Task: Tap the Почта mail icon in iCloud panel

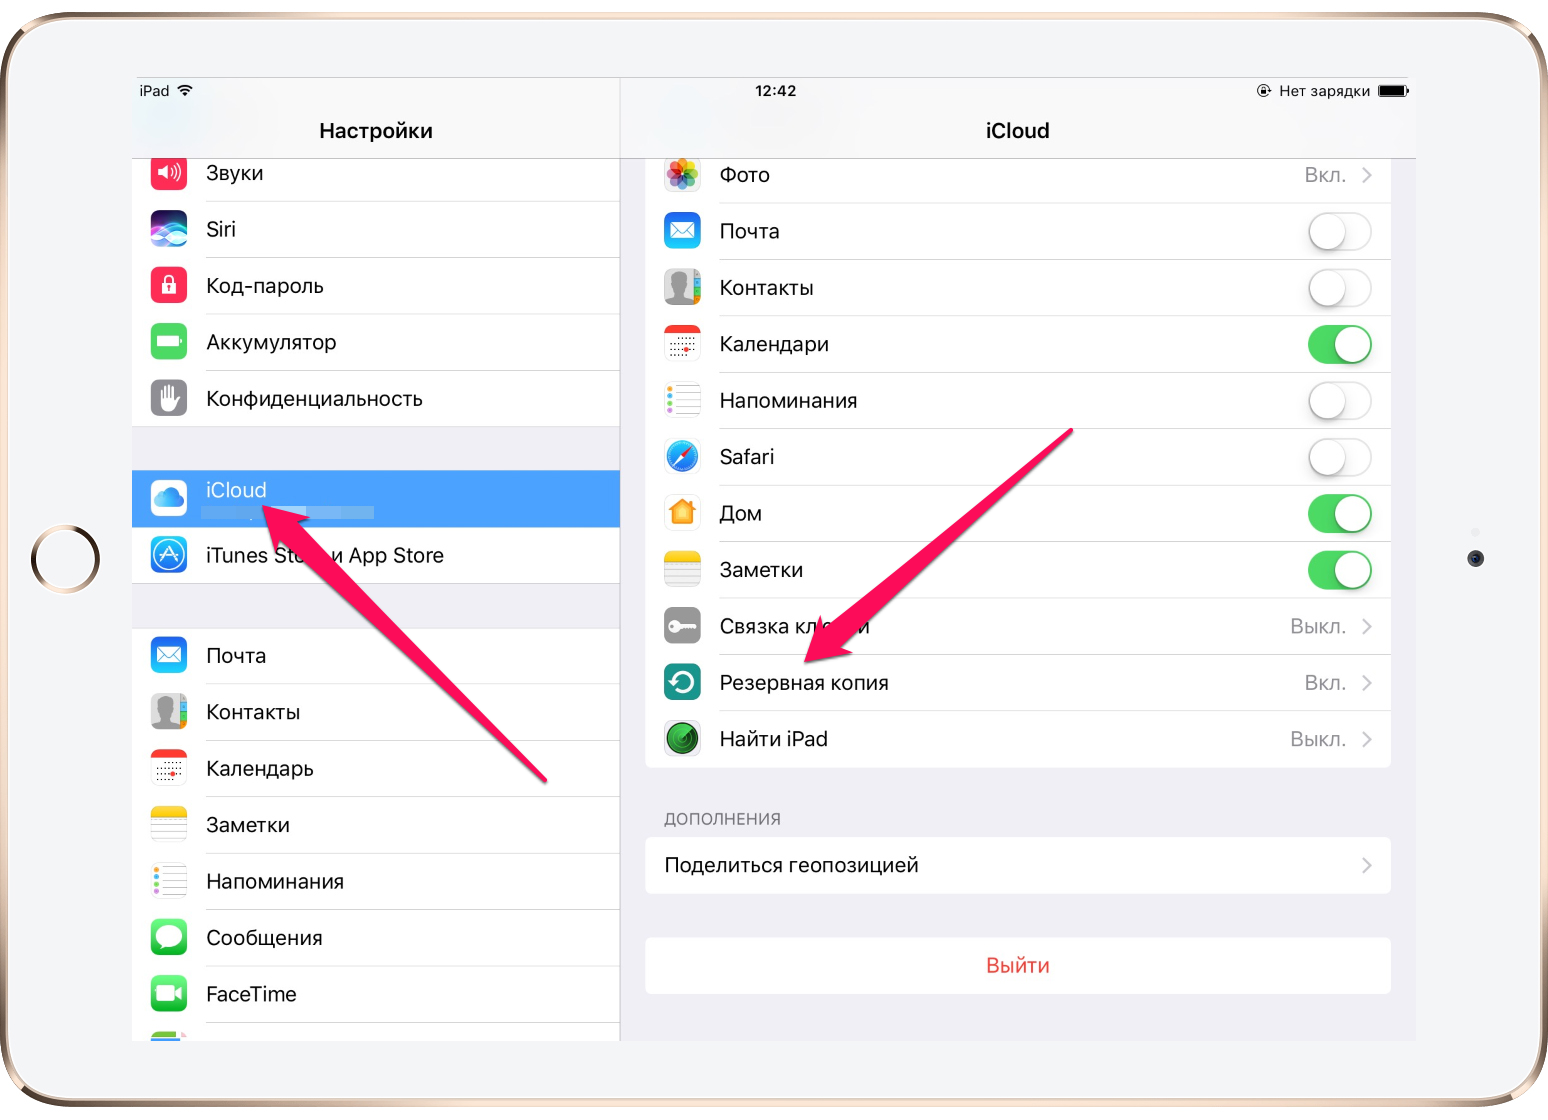Action: (x=682, y=231)
